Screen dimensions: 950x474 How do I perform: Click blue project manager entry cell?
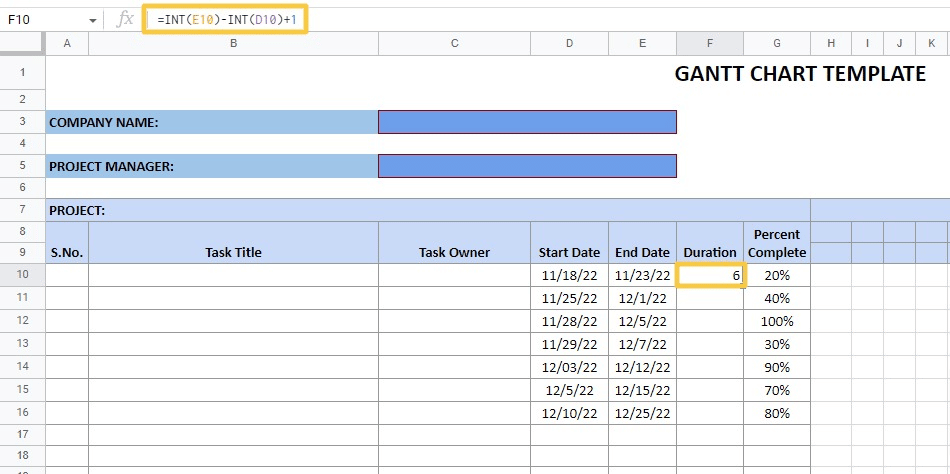point(527,166)
